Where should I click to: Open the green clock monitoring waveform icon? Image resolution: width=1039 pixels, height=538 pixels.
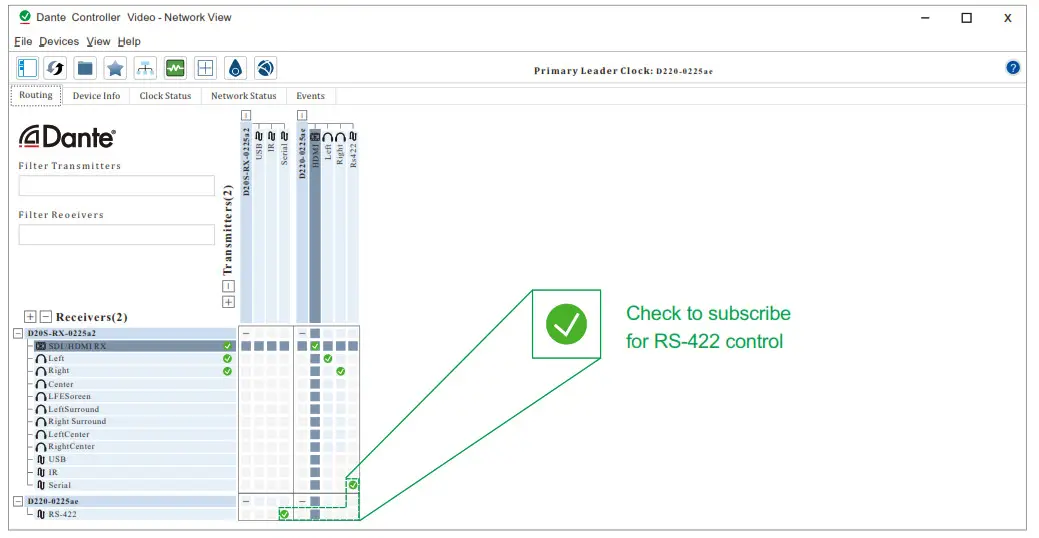point(176,68)
